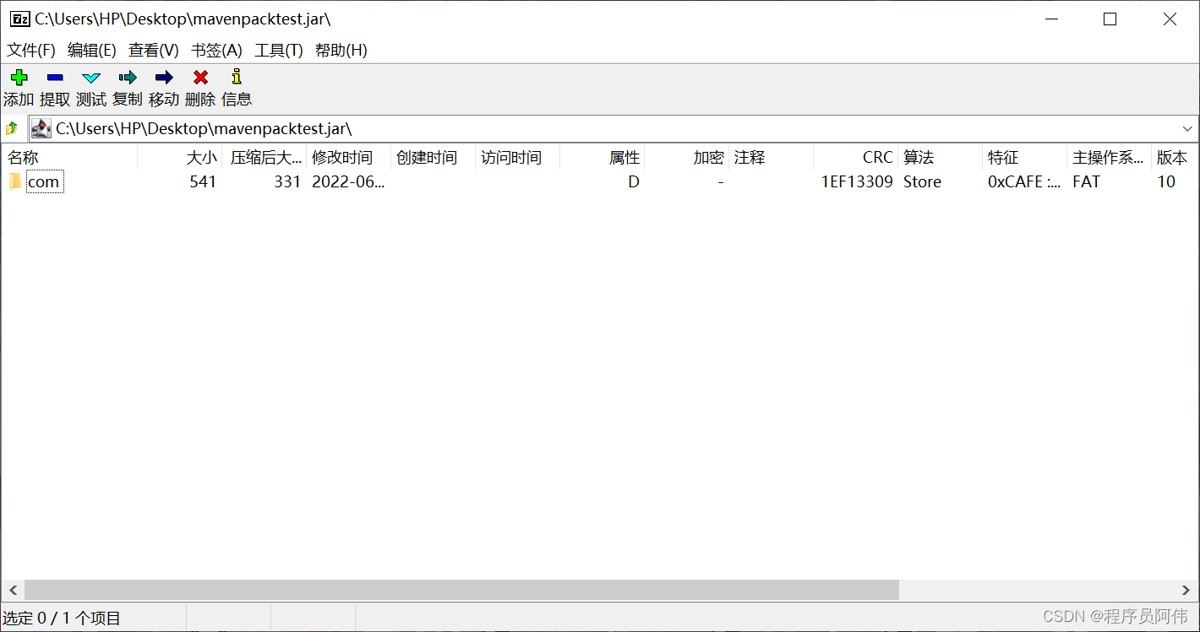Sort by 算法 column header
The image size is (1200, 632).
(940, 157)
